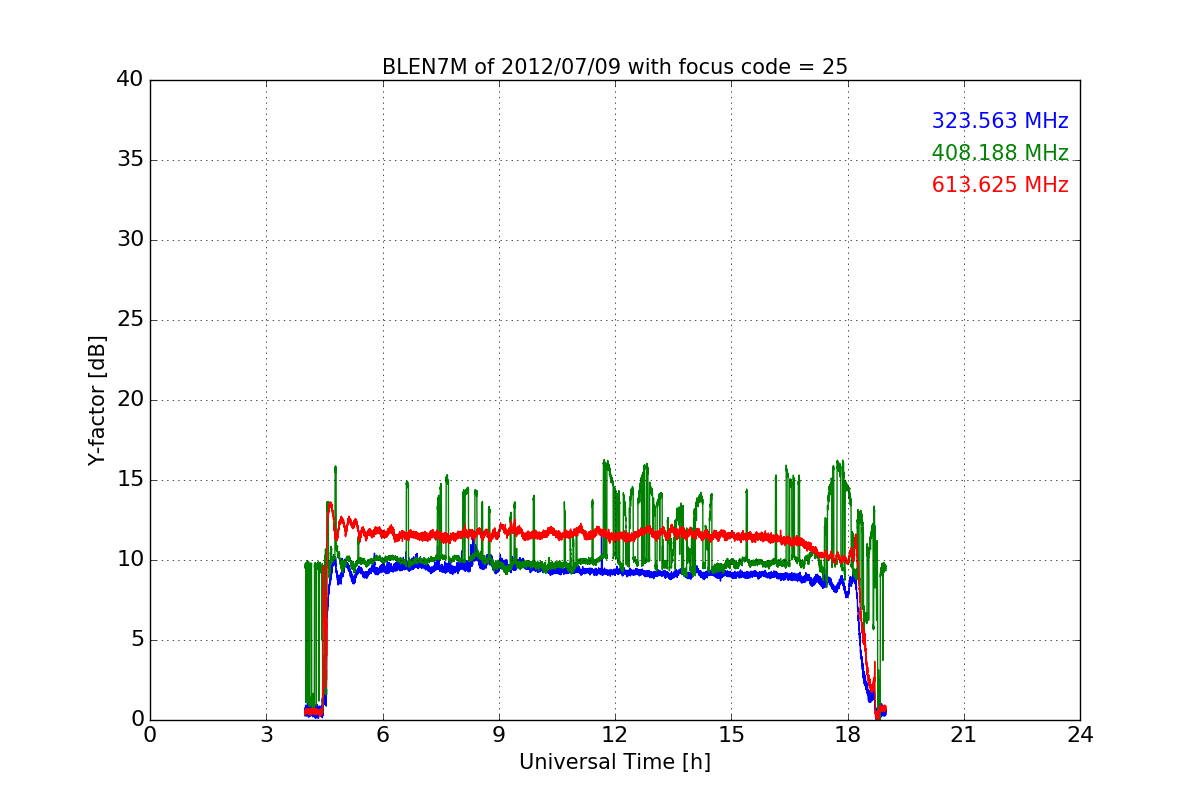Click the y-axis tick label 40
Image resolution: width=1200 pixels, height=800 pixels.
131,80
